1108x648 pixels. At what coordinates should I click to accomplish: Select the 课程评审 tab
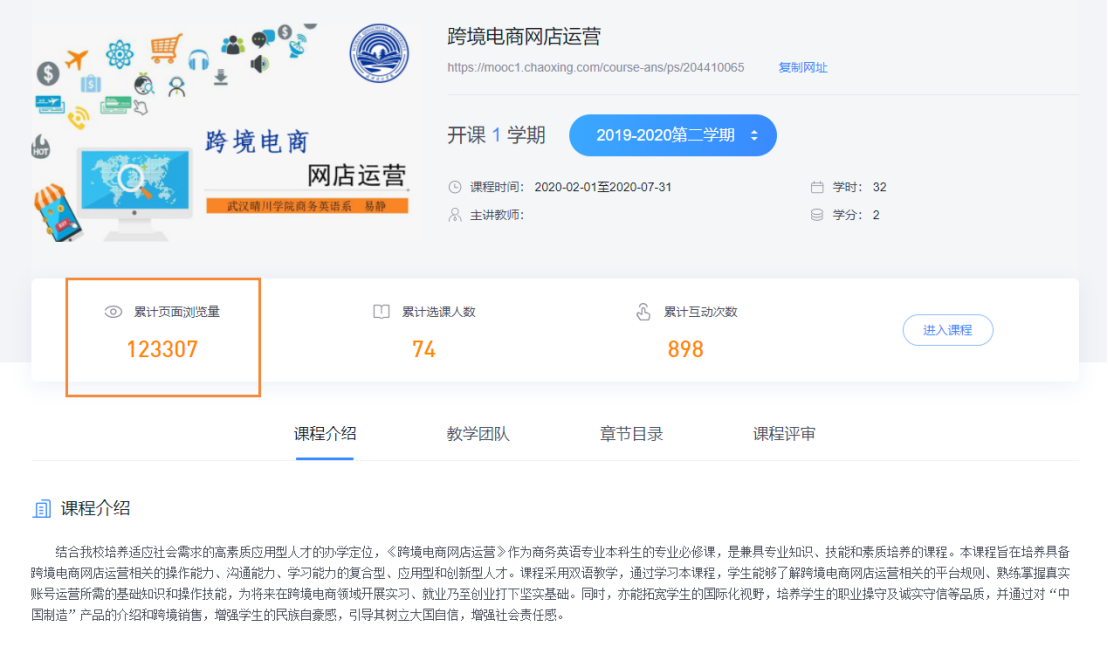click(x=784, y=434)
